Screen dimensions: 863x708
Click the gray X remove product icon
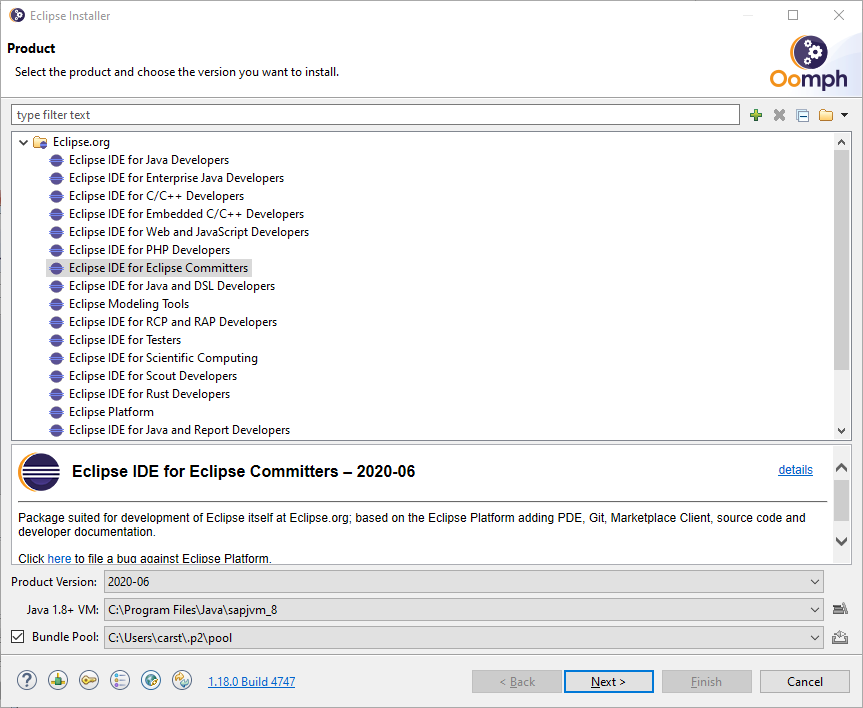[779, 115]
